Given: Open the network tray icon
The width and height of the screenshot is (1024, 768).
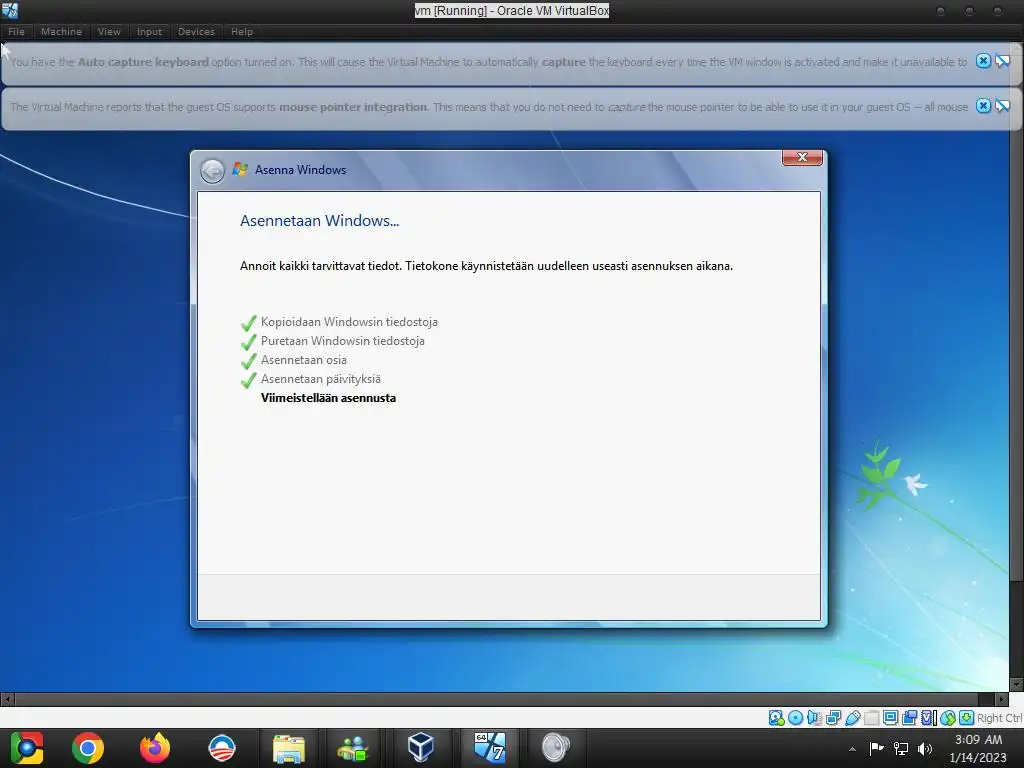Looking at the screenshot, I should (x=901, y=748).
